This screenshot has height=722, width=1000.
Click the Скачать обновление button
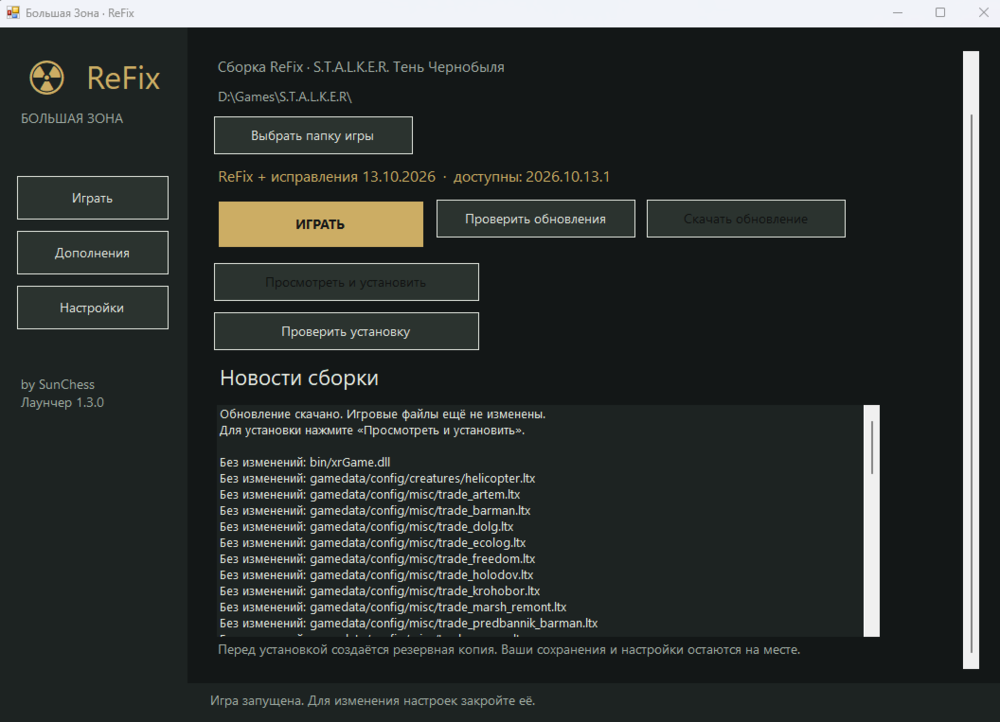click(746, 219)
